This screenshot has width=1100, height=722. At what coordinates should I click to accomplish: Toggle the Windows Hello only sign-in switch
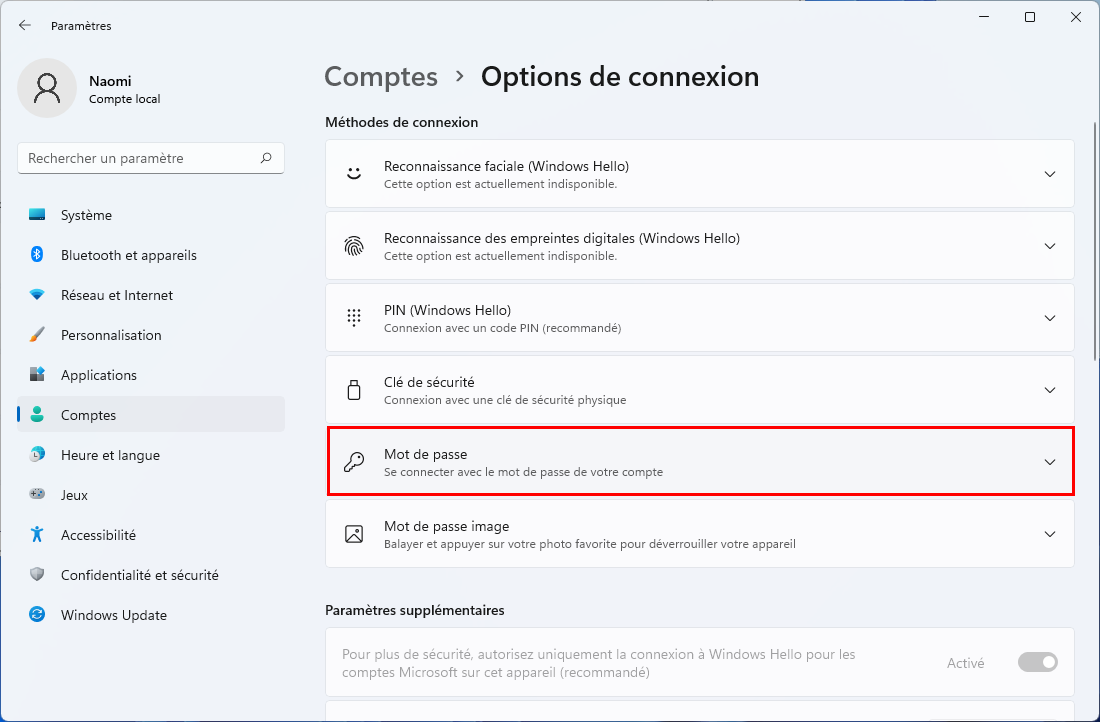pyautogui.click(x=1038, y=662)
